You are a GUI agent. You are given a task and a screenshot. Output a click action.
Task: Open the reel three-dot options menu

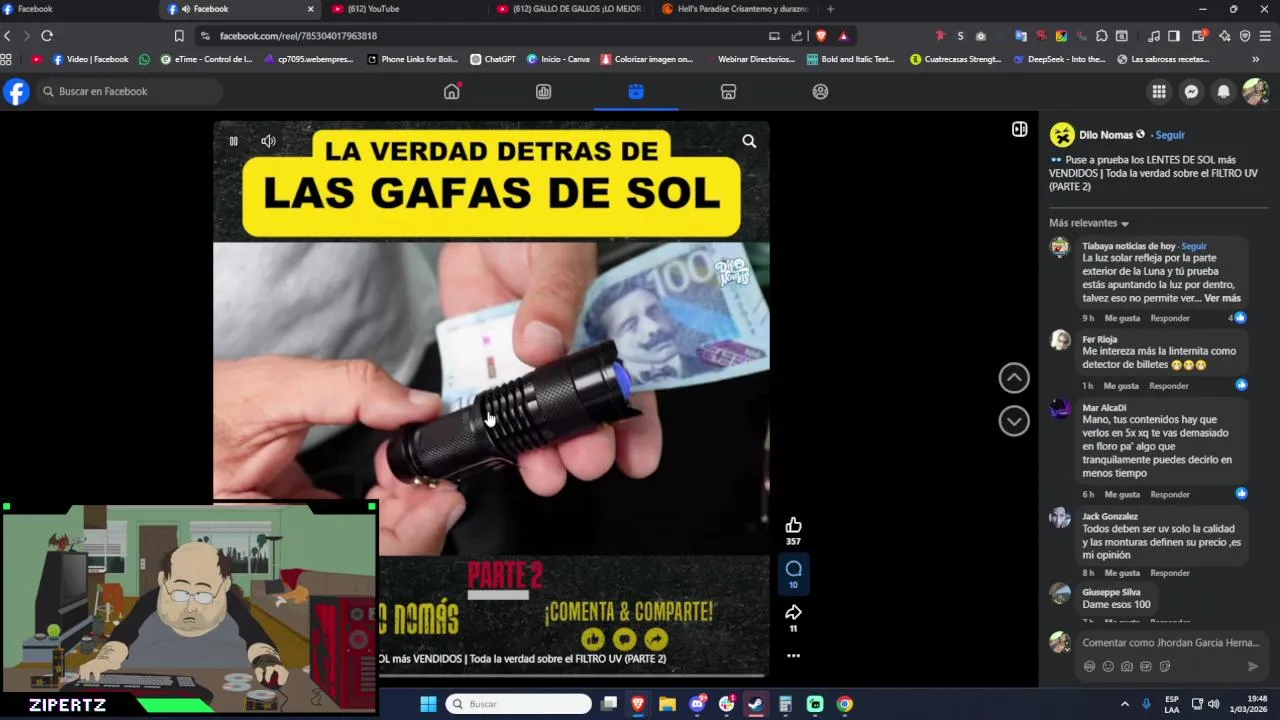pyautogui.click(x=793, y=656)
